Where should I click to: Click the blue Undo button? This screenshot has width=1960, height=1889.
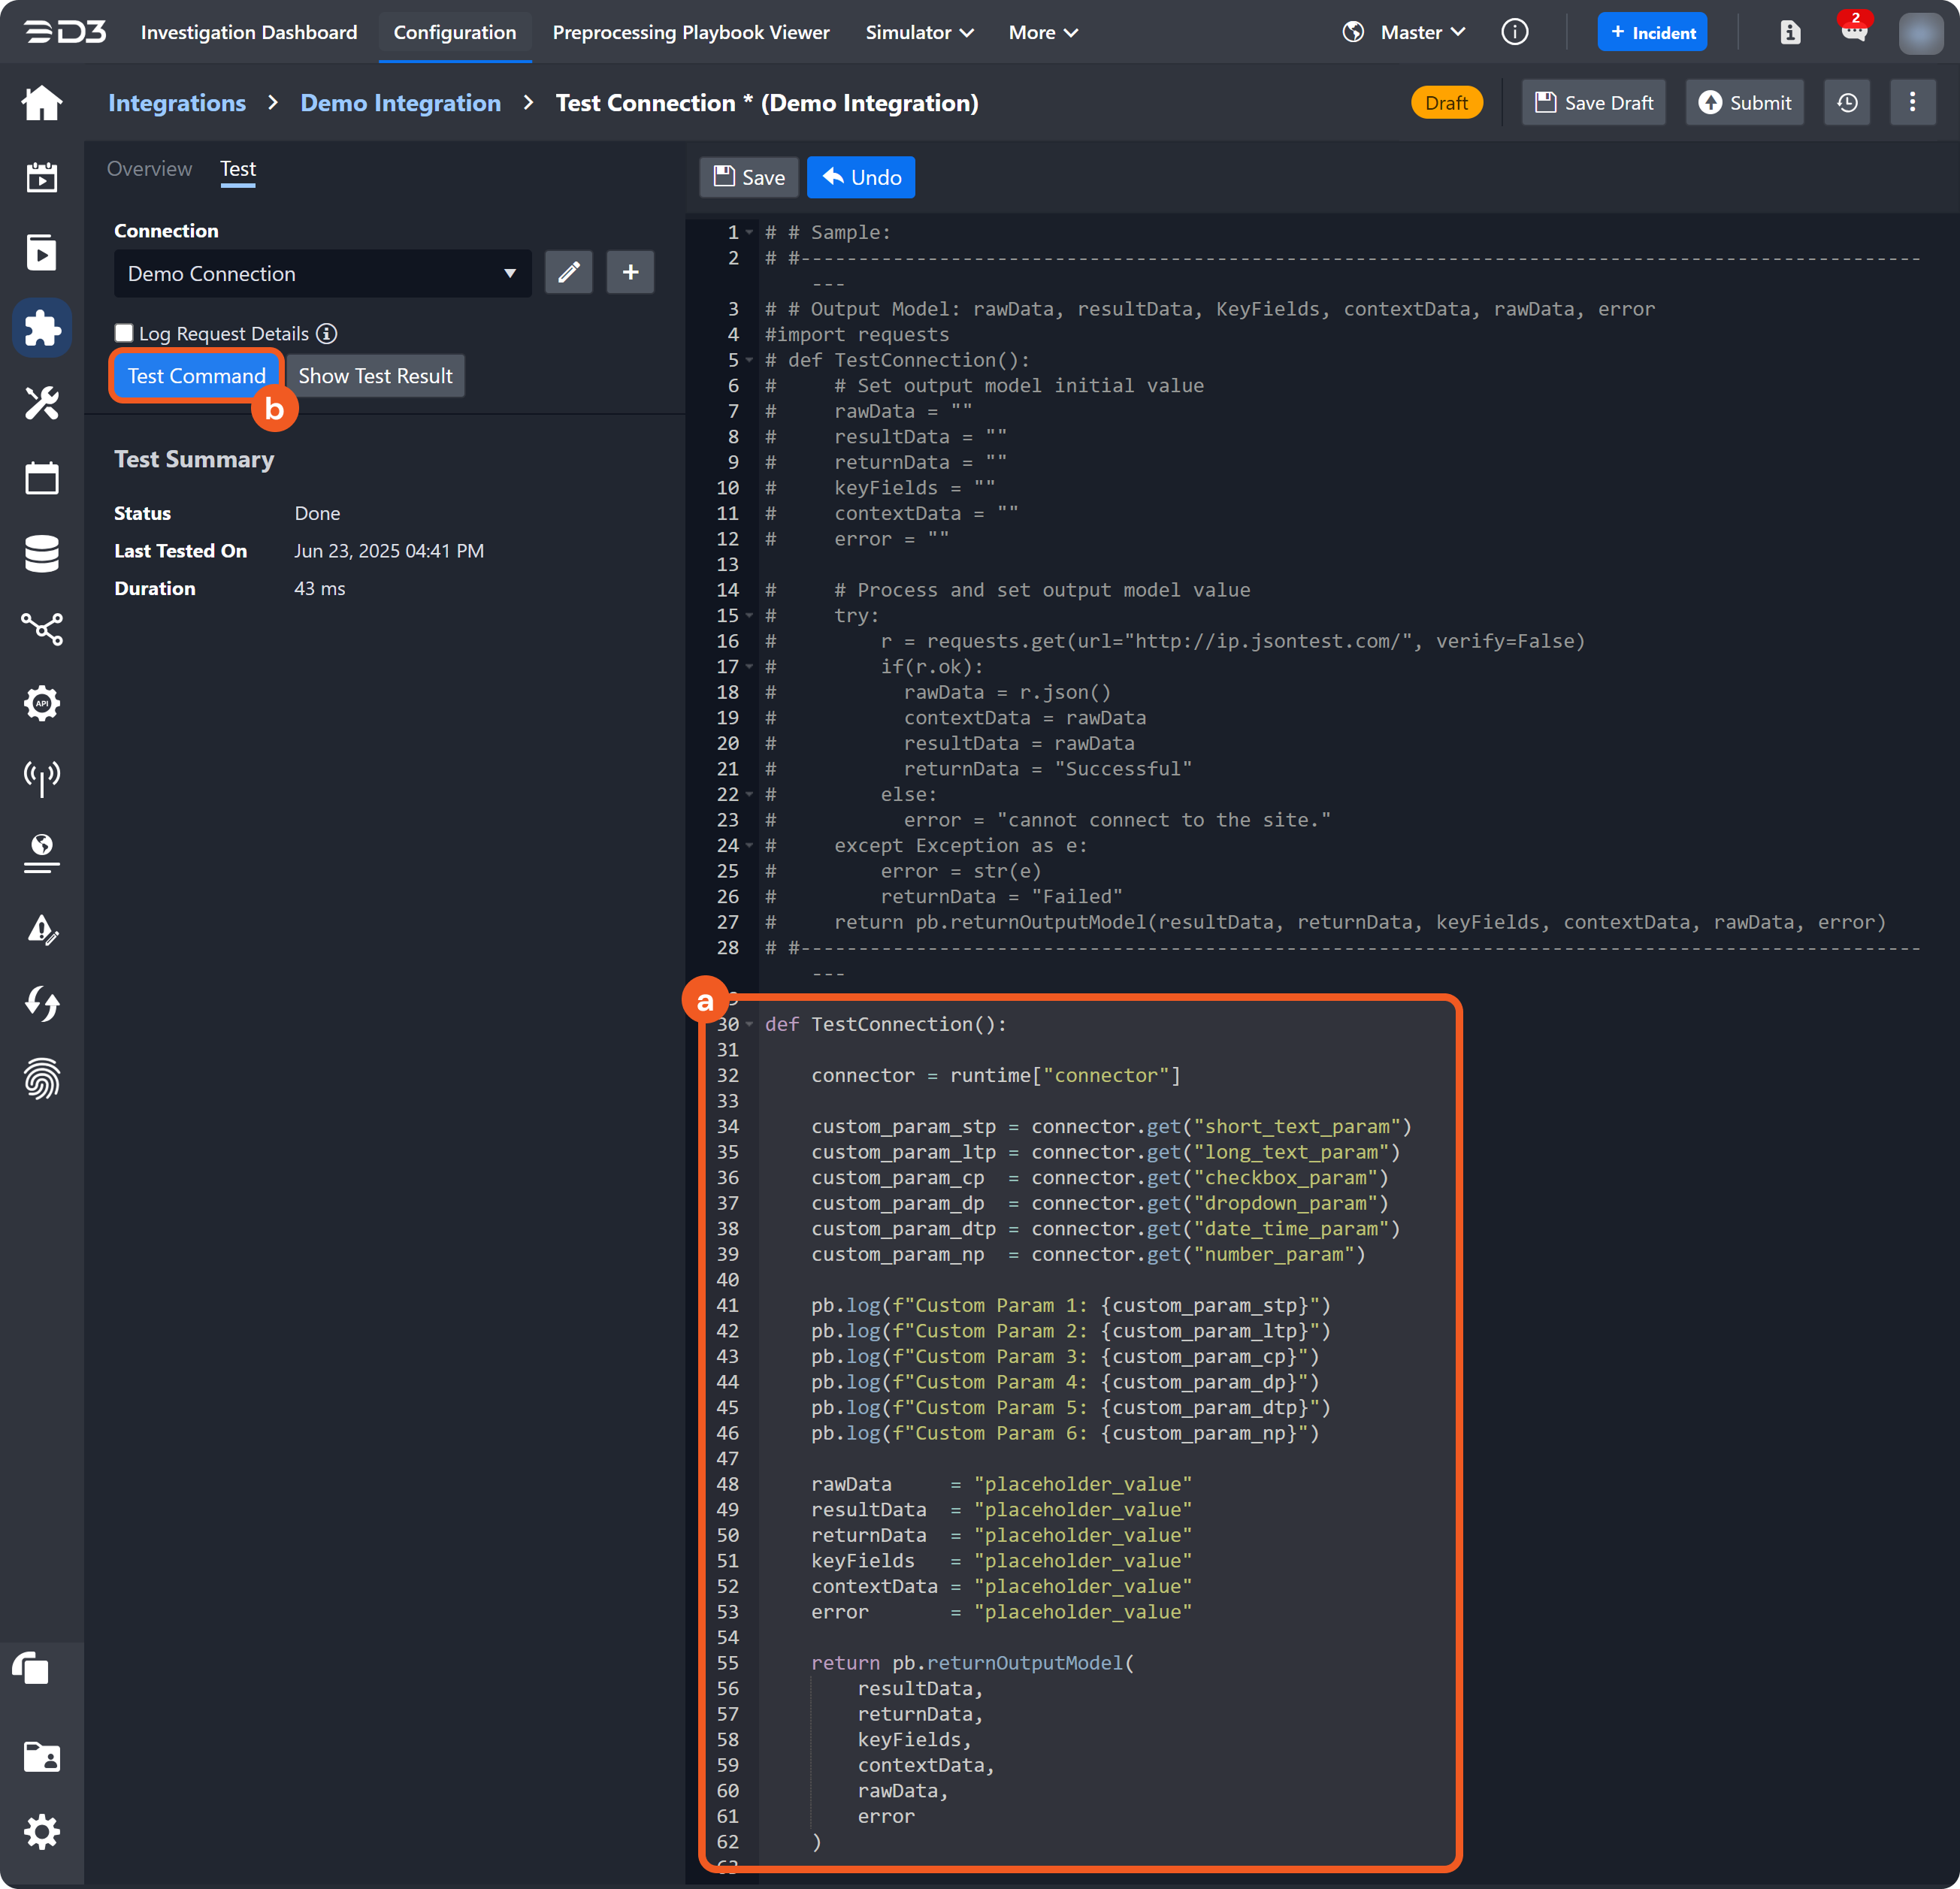[x=860, y=178]
